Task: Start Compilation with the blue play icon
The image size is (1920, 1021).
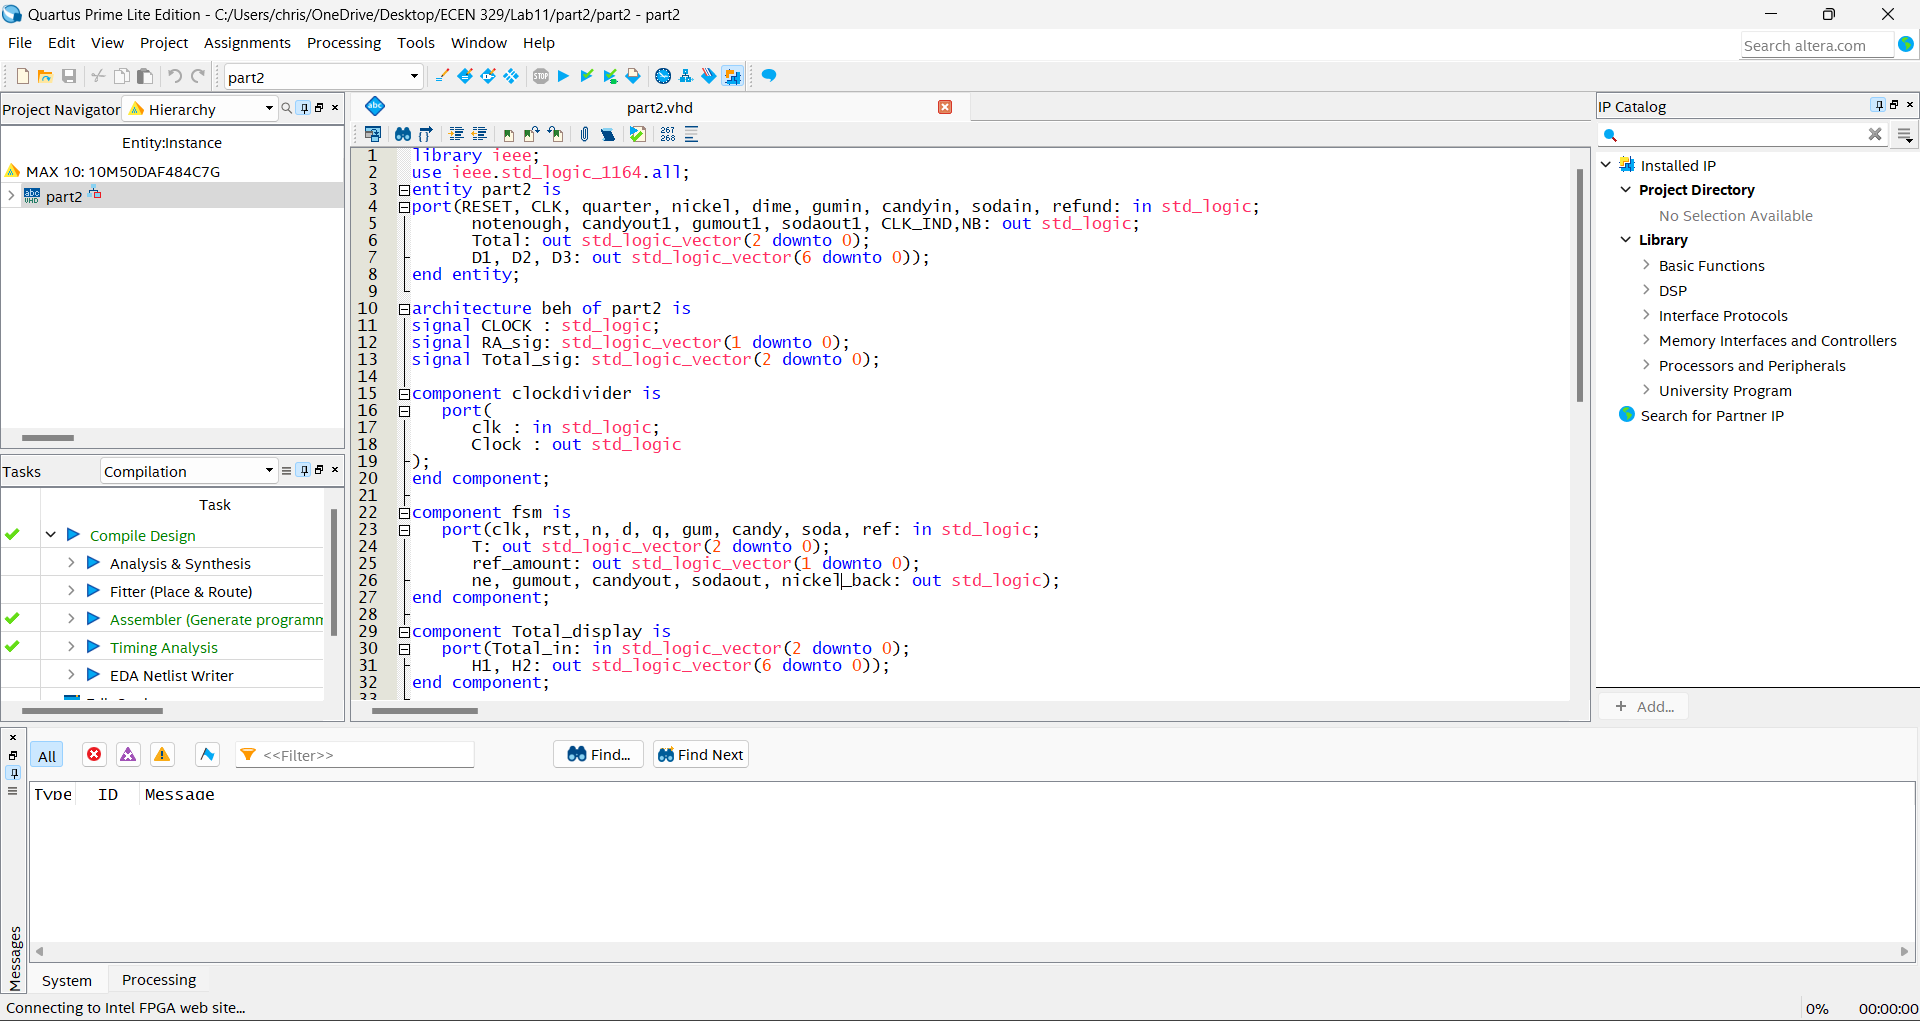Action: tap(563, 76)
